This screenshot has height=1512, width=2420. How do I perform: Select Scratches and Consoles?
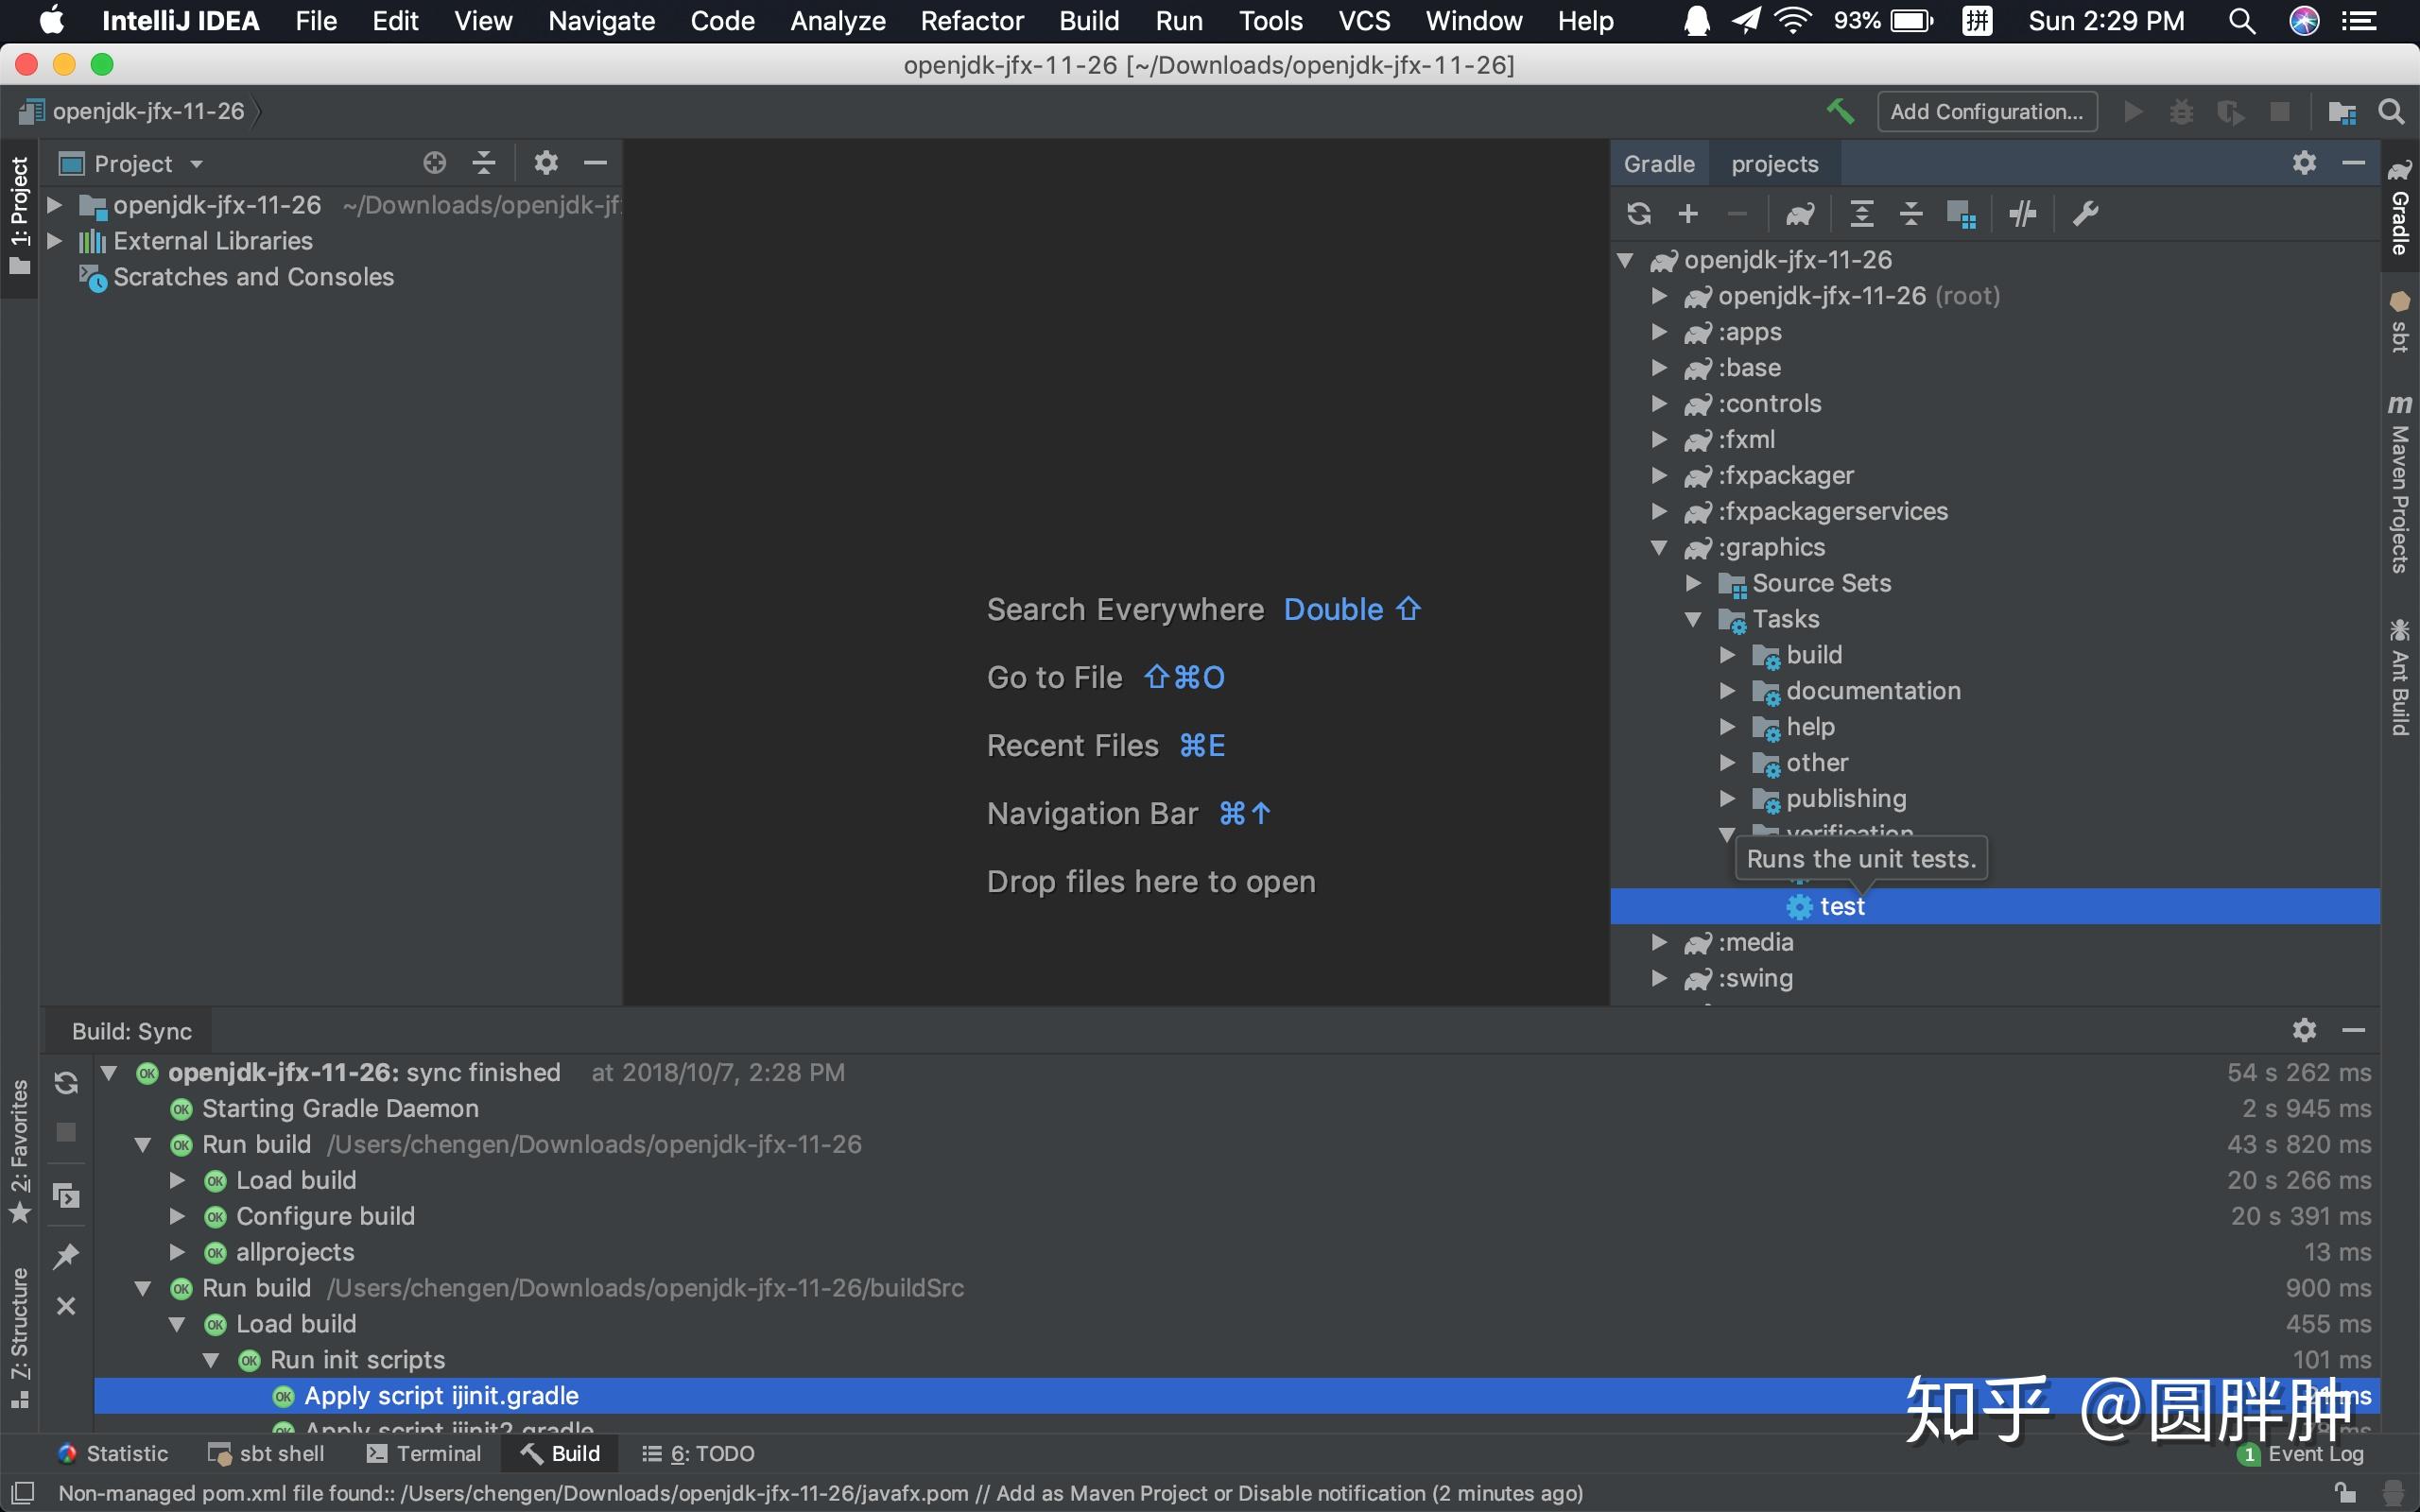tap(253, 277)
